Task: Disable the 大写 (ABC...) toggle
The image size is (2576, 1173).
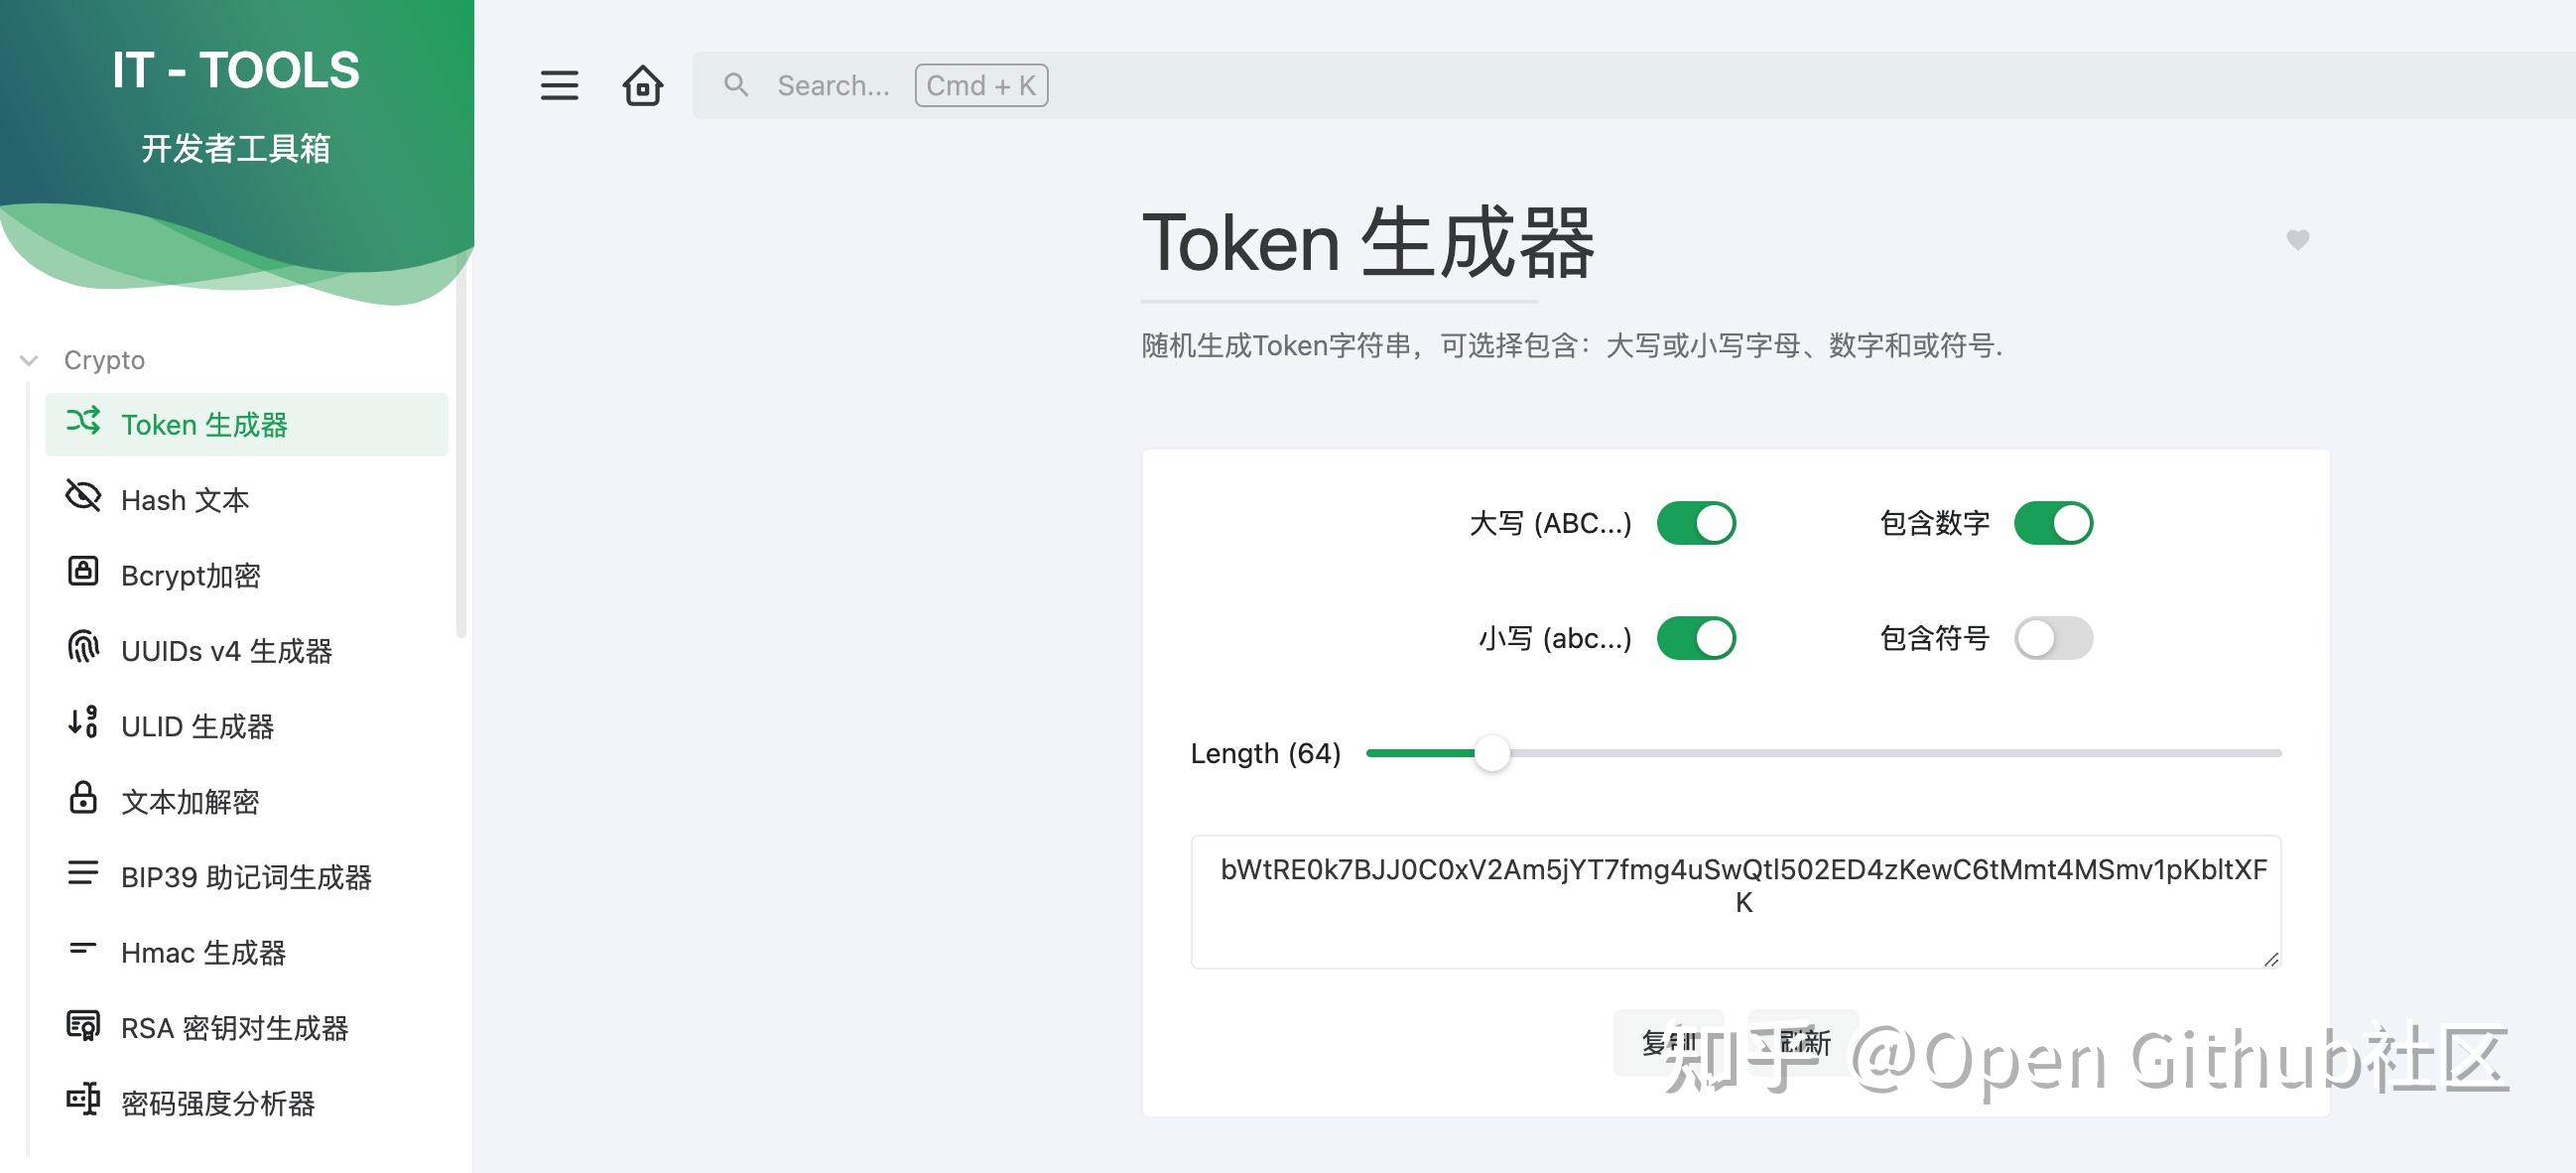Action: click(x=1697, y=522)
